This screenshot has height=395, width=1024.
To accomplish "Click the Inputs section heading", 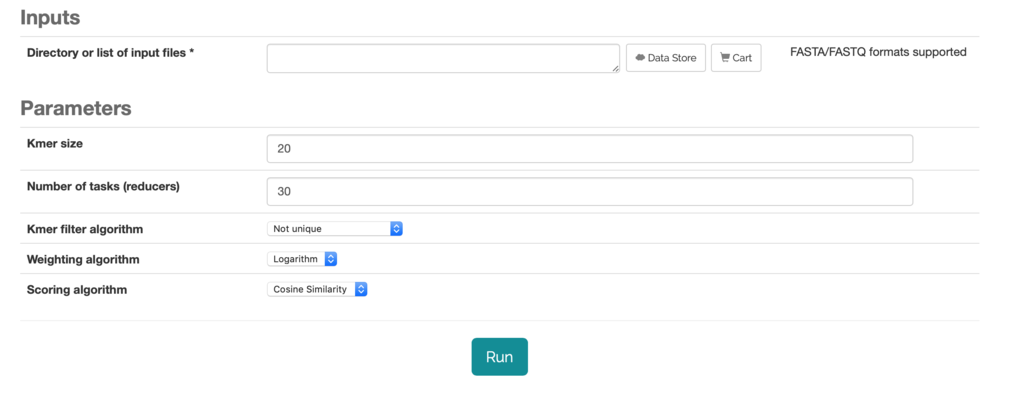I will click(50, 18).
